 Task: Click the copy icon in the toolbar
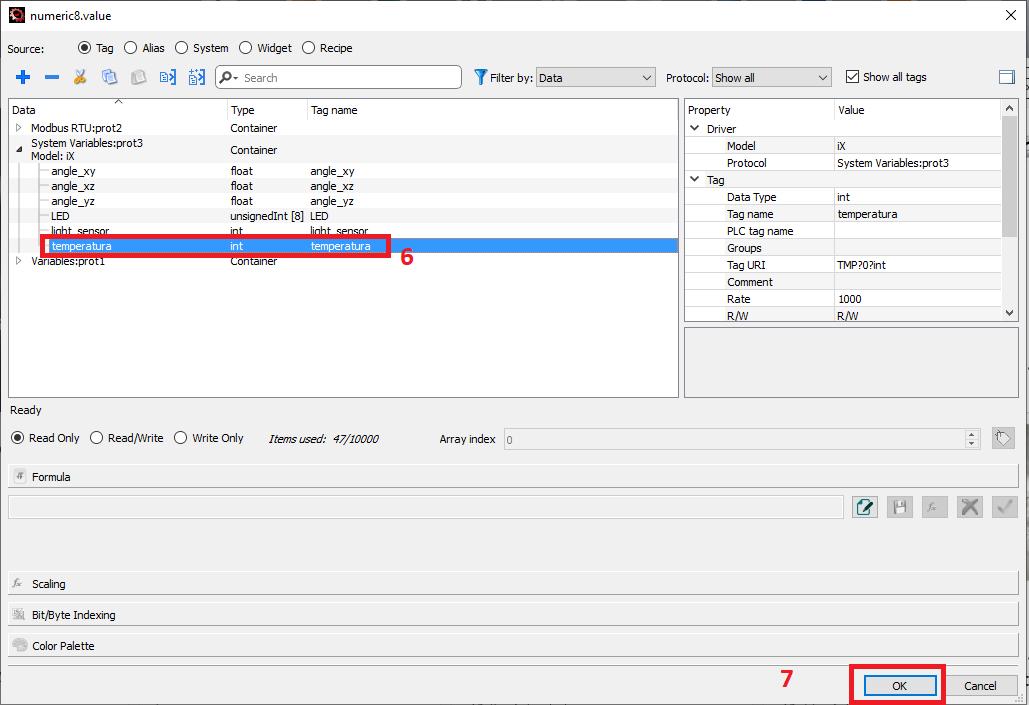click(109, 77)
